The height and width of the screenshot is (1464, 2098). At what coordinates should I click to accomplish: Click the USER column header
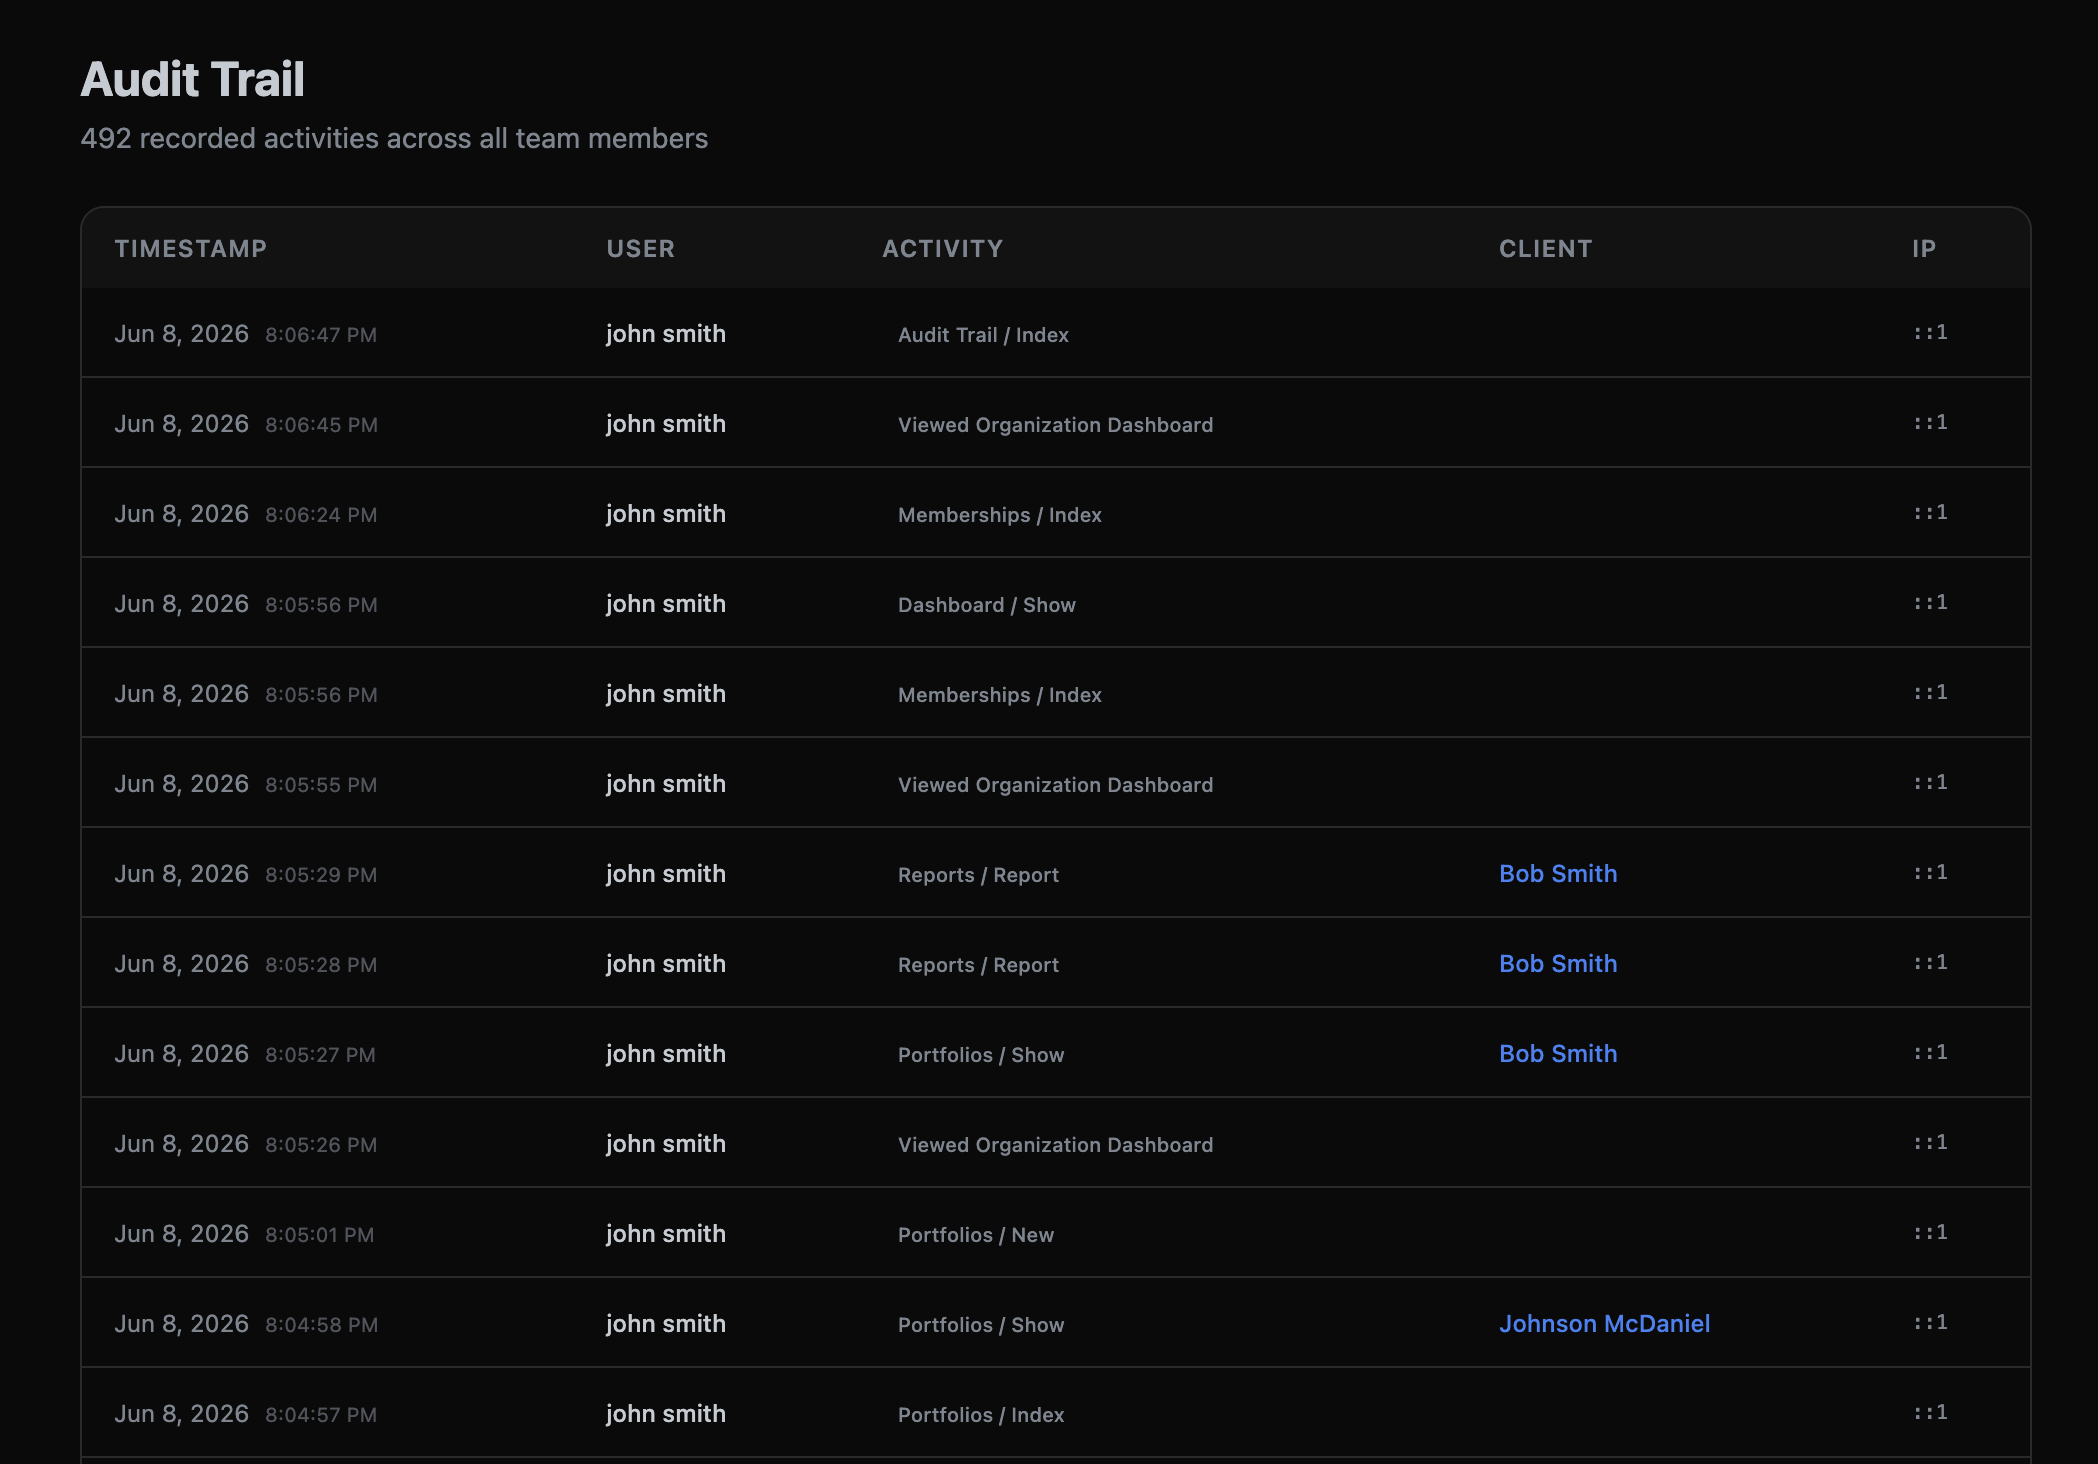pyautogui.click(x=641, y=249)
